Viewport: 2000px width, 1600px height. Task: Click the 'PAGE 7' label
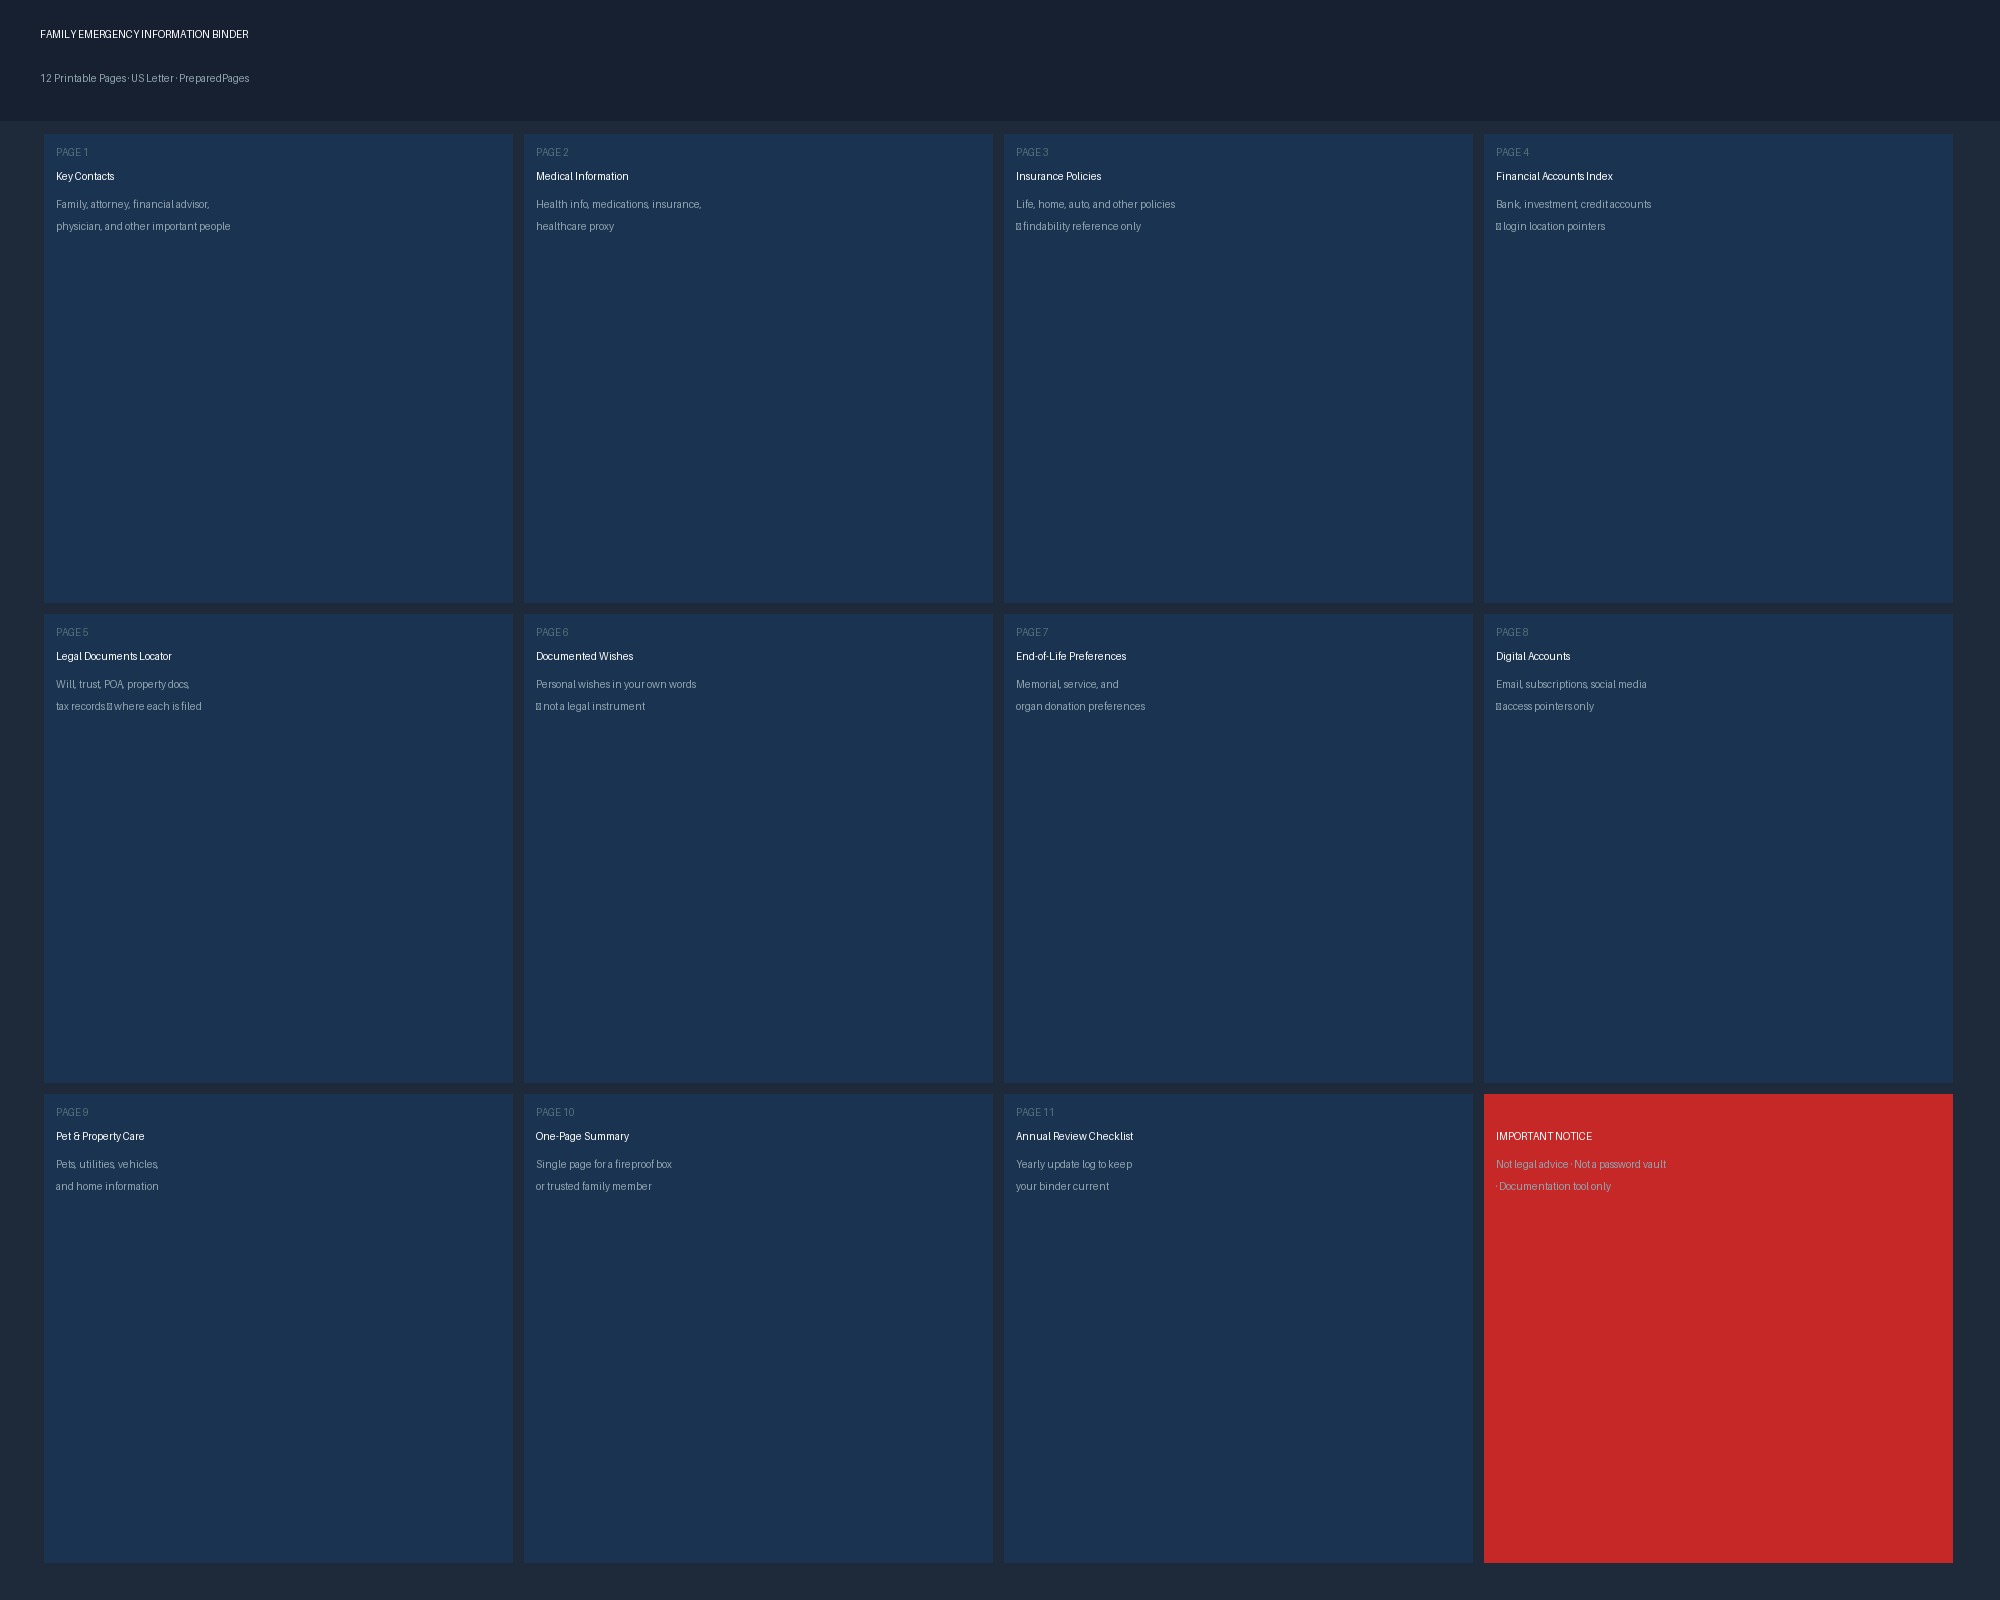pos(1032,632)
